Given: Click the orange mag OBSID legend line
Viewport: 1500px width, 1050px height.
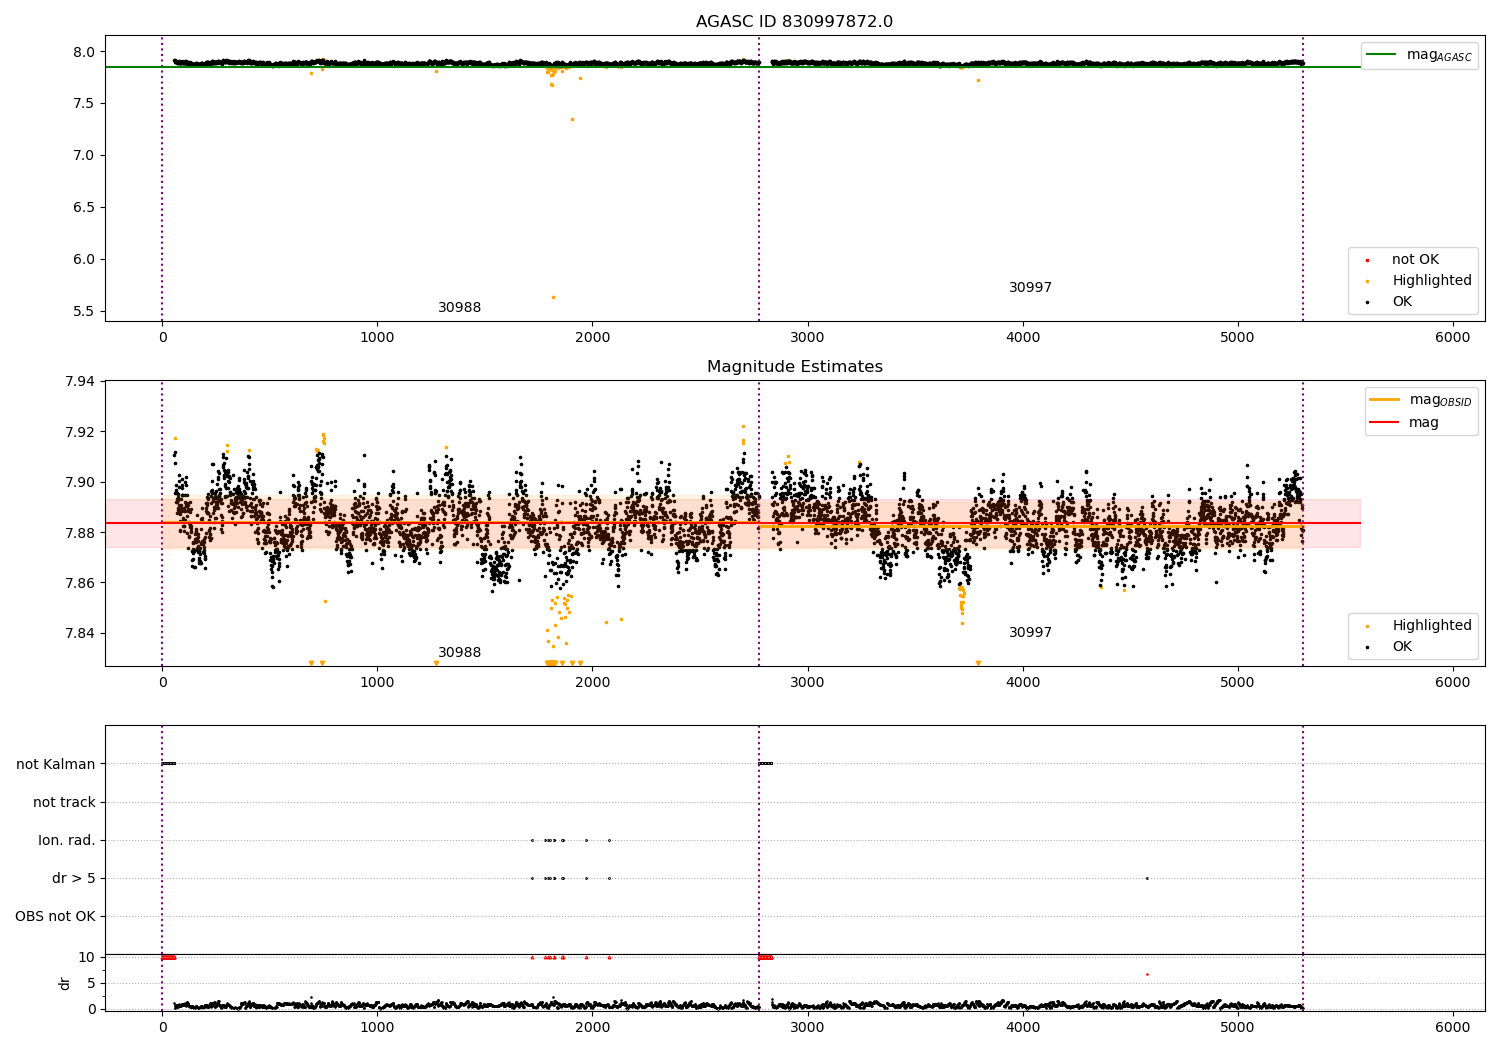Looking at the screenshot, I should click(1384, 399).
